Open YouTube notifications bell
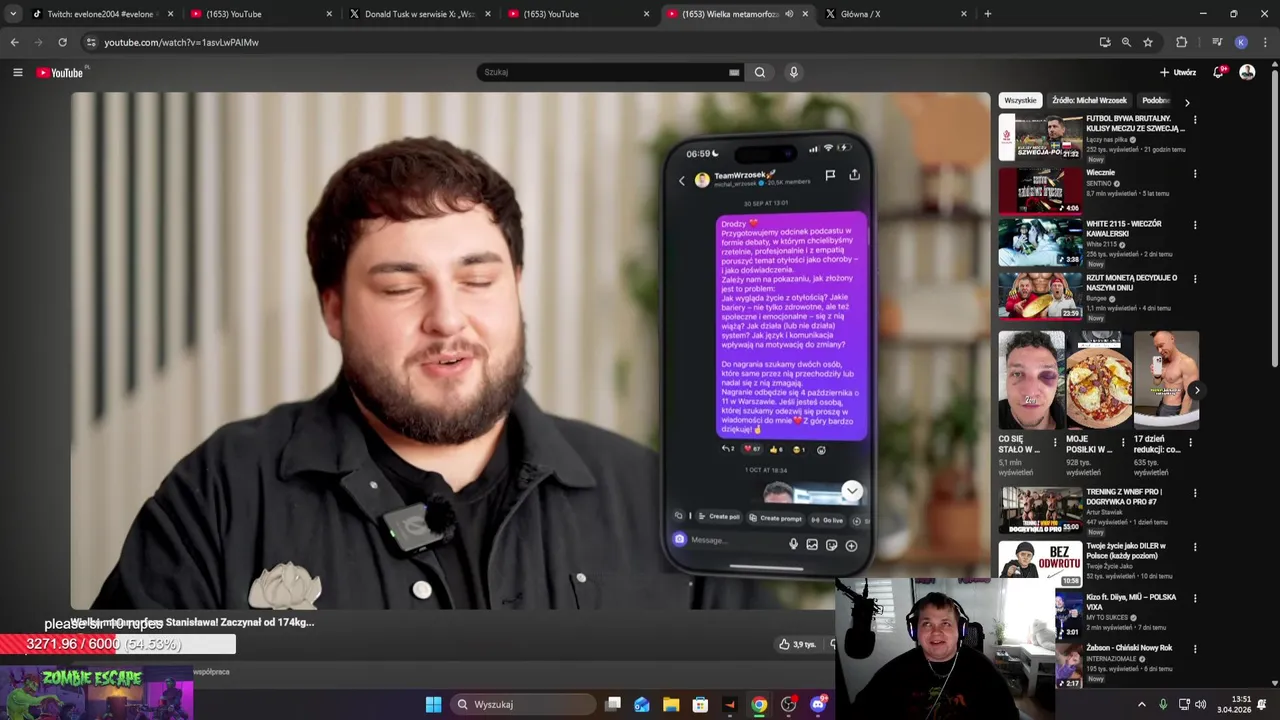Image resolution: width=1280 pixels, height=720 pixels. point(1218,72)
